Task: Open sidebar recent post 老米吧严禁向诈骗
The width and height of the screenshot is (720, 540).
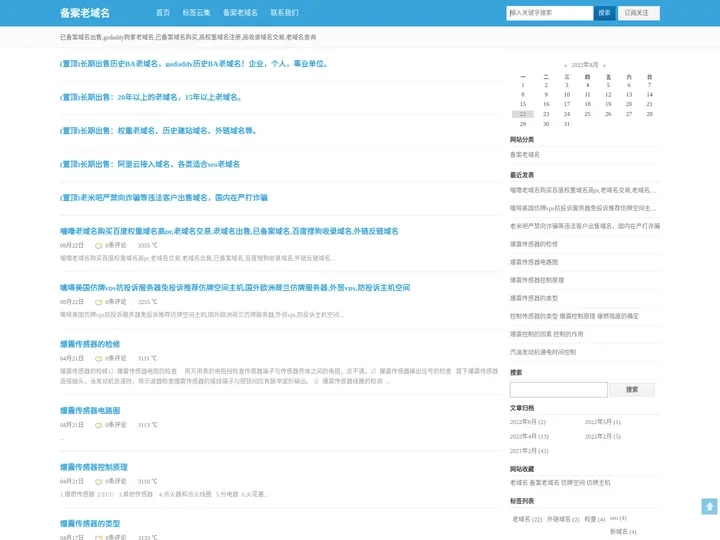Action: pyautogui.click(x=585, y=226)
